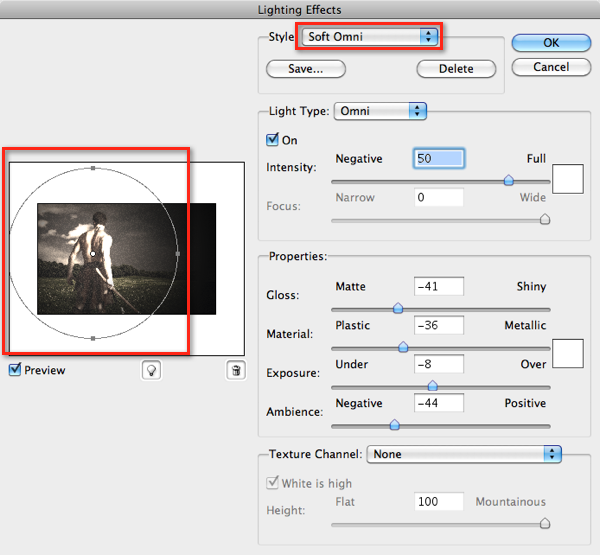Click the bottom handle of the light circle
Screen dimensions: 600x555
(x=93, y=338)
